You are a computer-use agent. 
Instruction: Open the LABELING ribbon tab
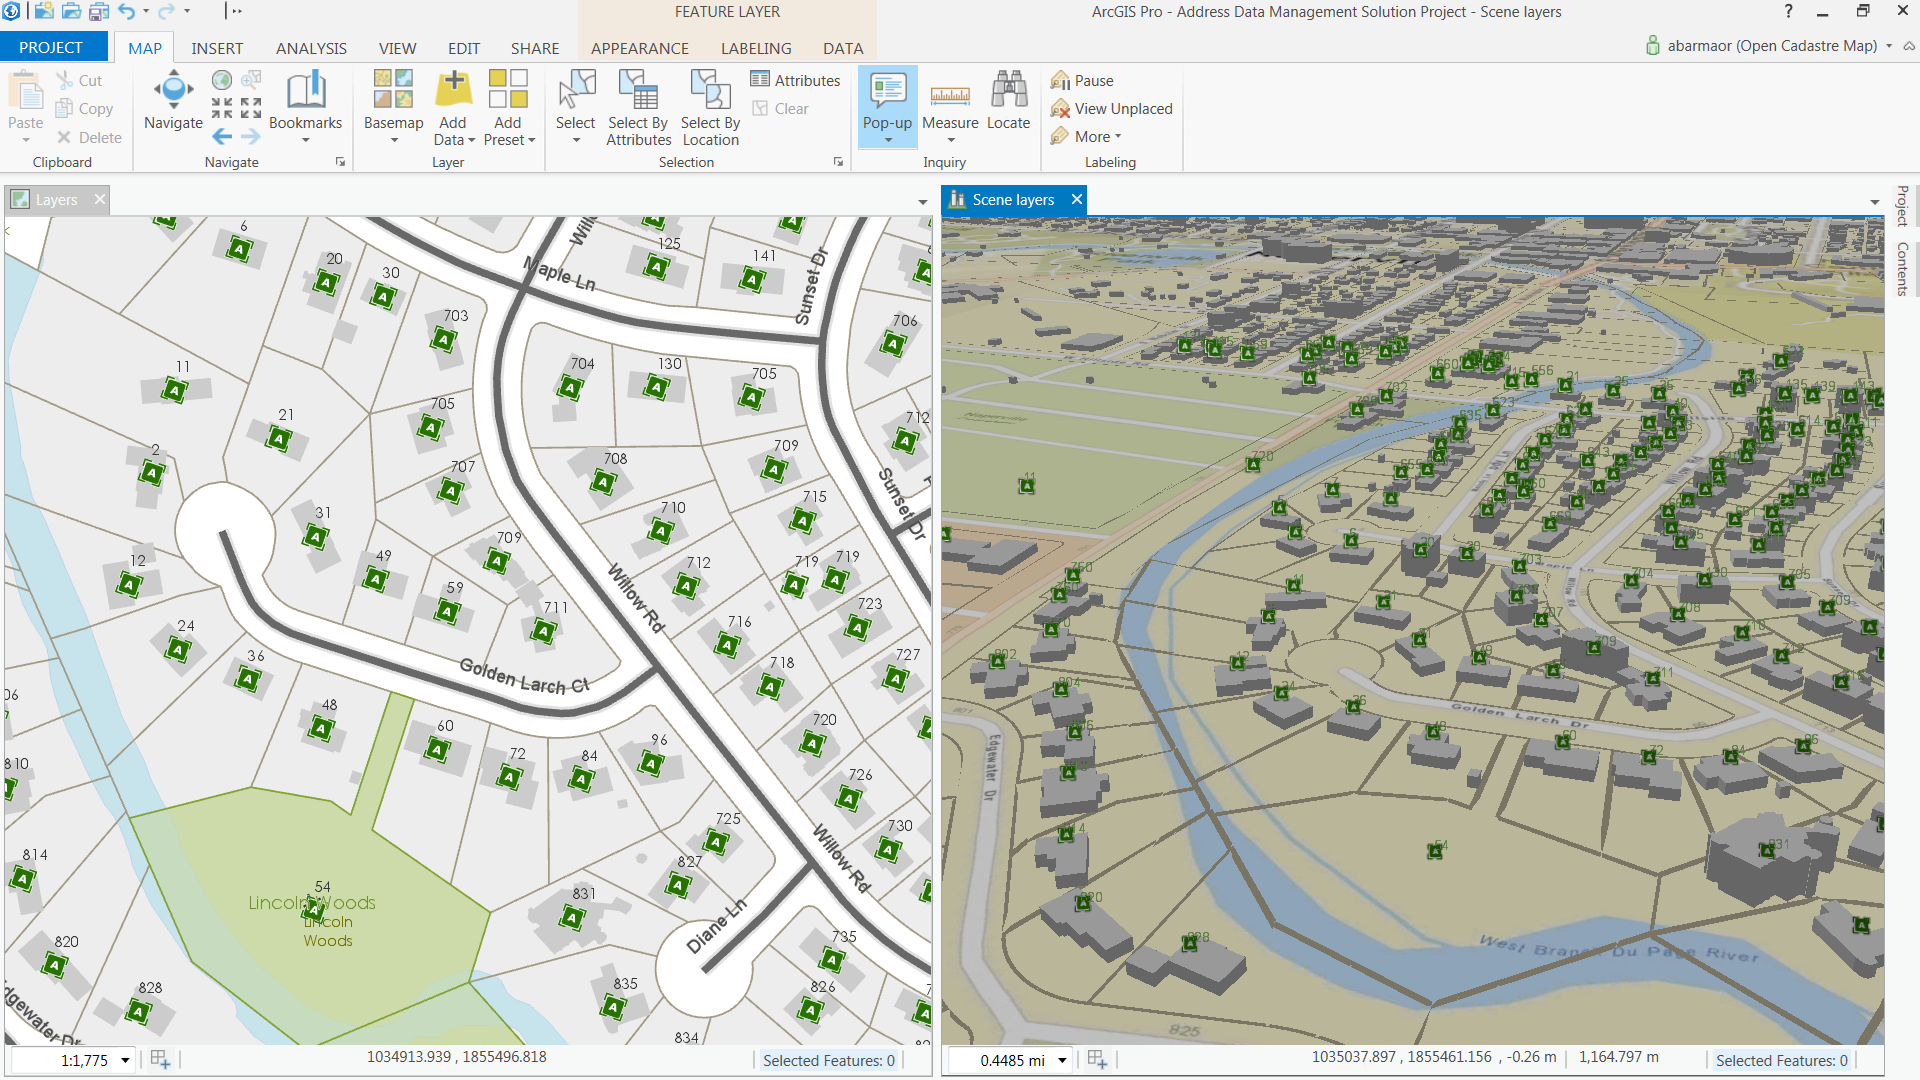click(x=756, y=48)
